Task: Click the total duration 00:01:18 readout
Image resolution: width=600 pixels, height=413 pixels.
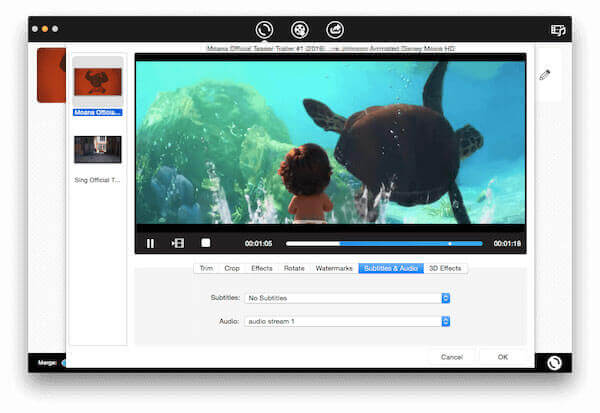Action: (x=507, y=243)
